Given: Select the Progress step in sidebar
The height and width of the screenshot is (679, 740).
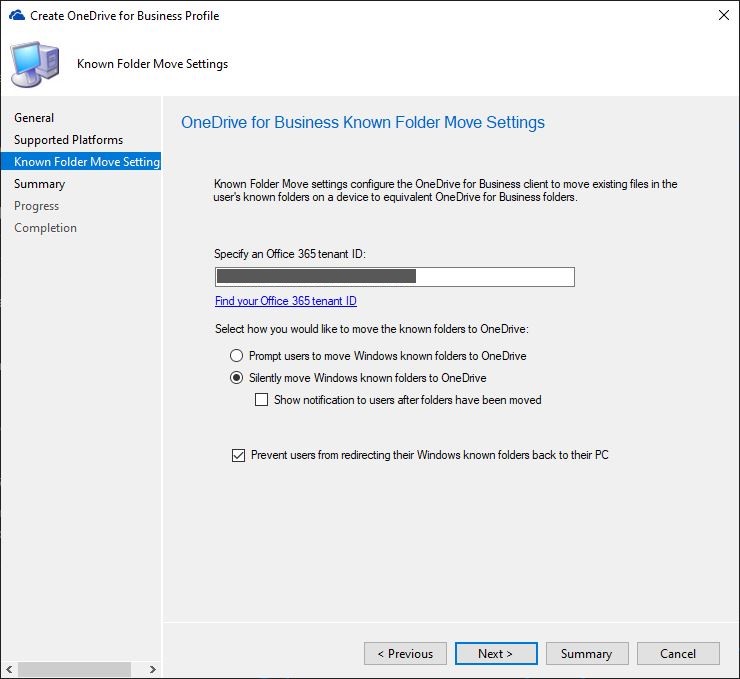Looking at the screenshot, I should click(36, 206).
